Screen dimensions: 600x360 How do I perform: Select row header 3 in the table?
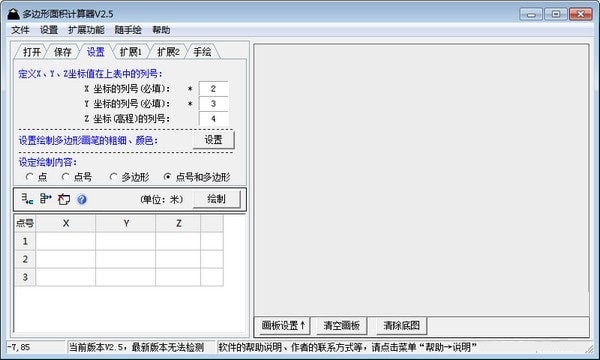pyautogui.click(x=25, y=277)
